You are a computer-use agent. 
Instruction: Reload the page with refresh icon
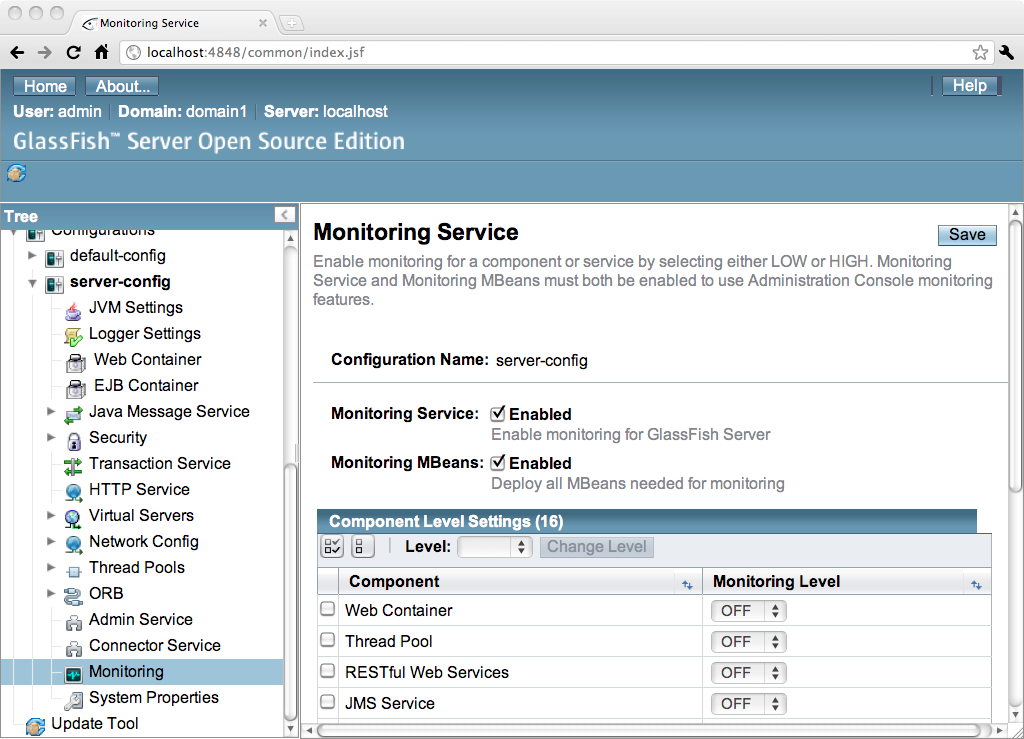73,52
